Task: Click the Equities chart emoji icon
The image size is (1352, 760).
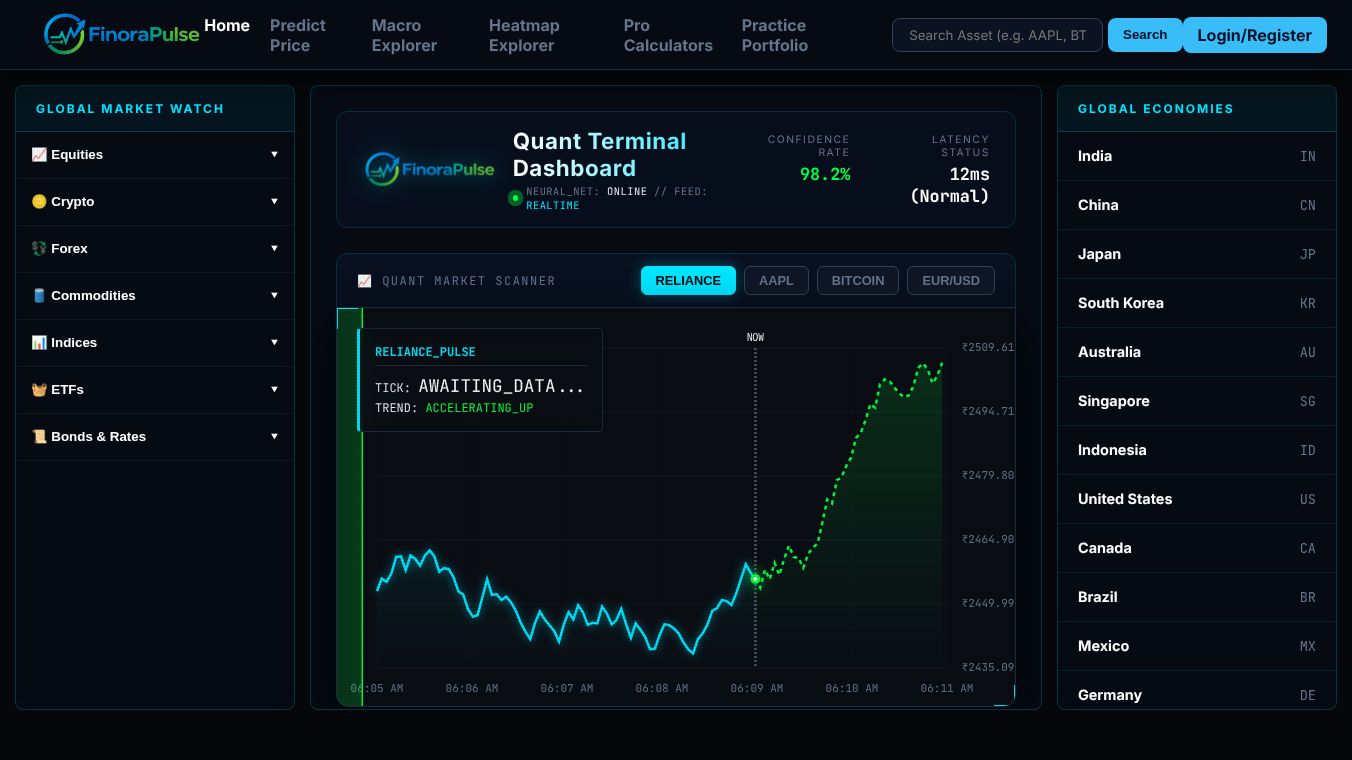Action: (39, 155)
